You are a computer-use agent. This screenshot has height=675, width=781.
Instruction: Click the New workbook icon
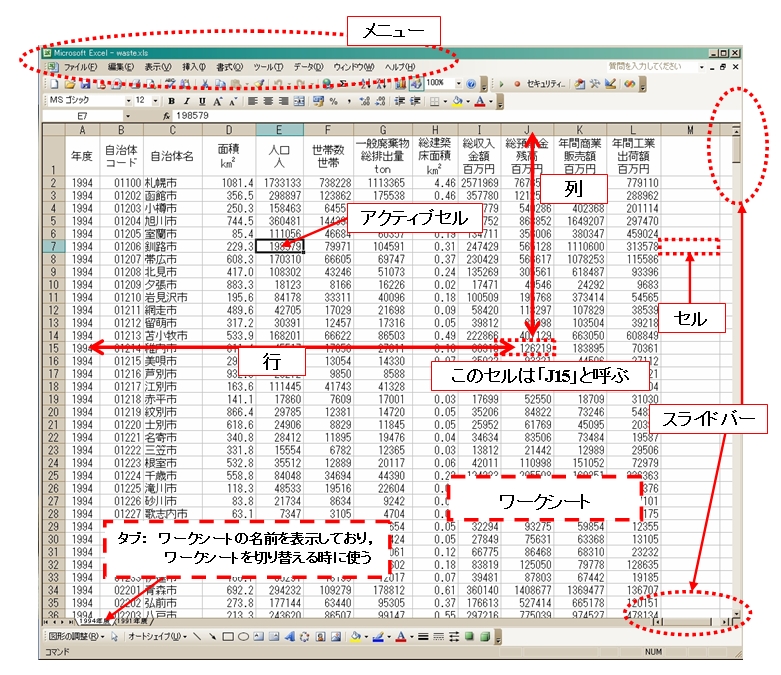click(x=54, y=84)
